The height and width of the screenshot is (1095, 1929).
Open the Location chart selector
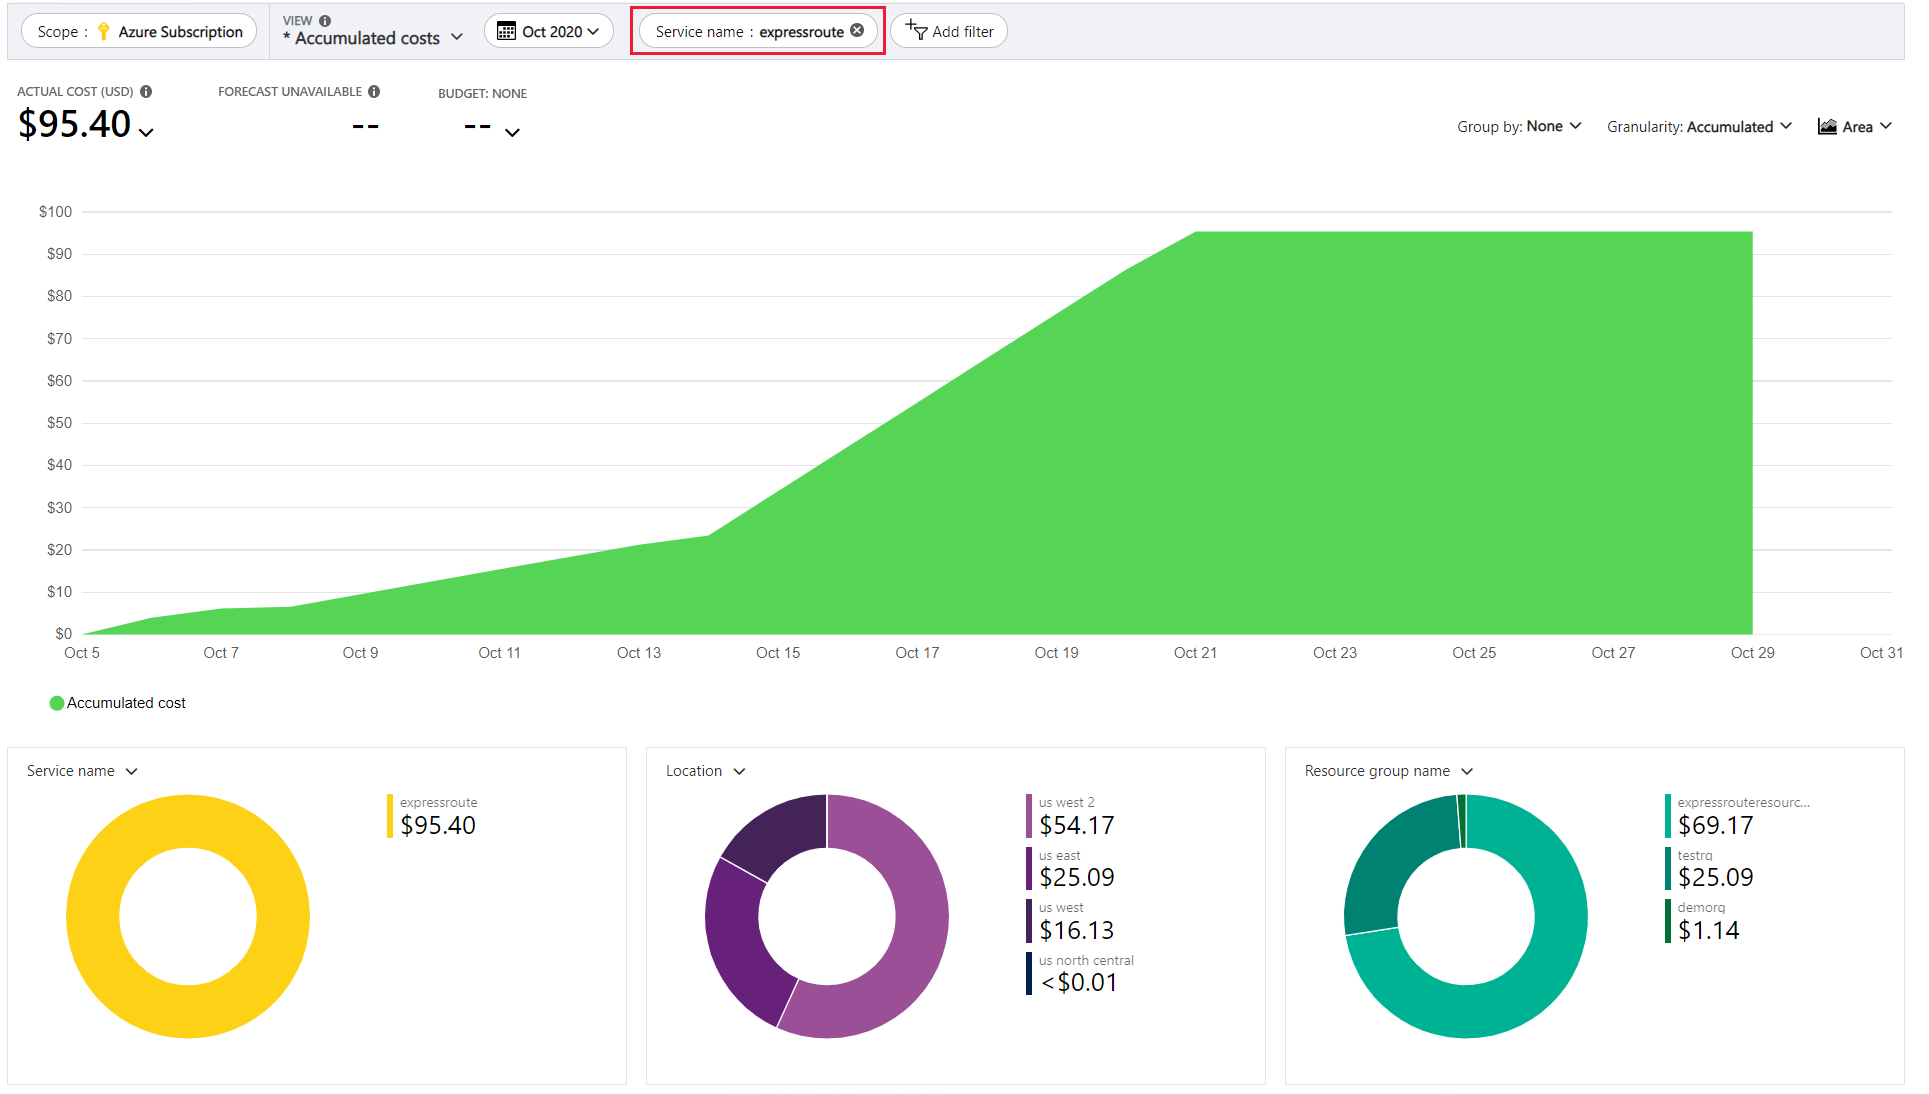pos(705,771)
